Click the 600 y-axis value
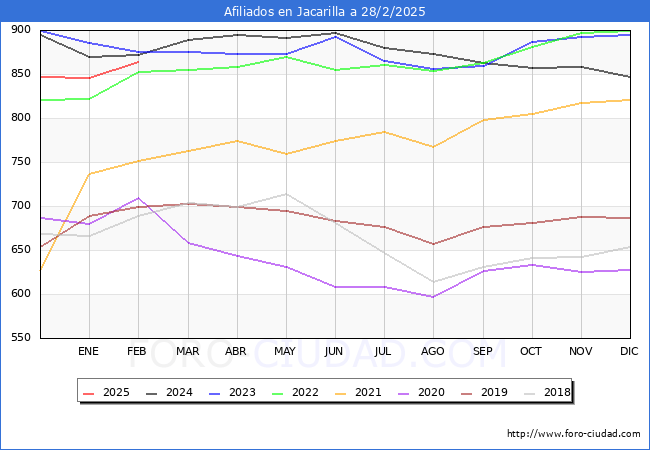The height and width of the screenshot is (450, 650). click(x=21, y=293)
